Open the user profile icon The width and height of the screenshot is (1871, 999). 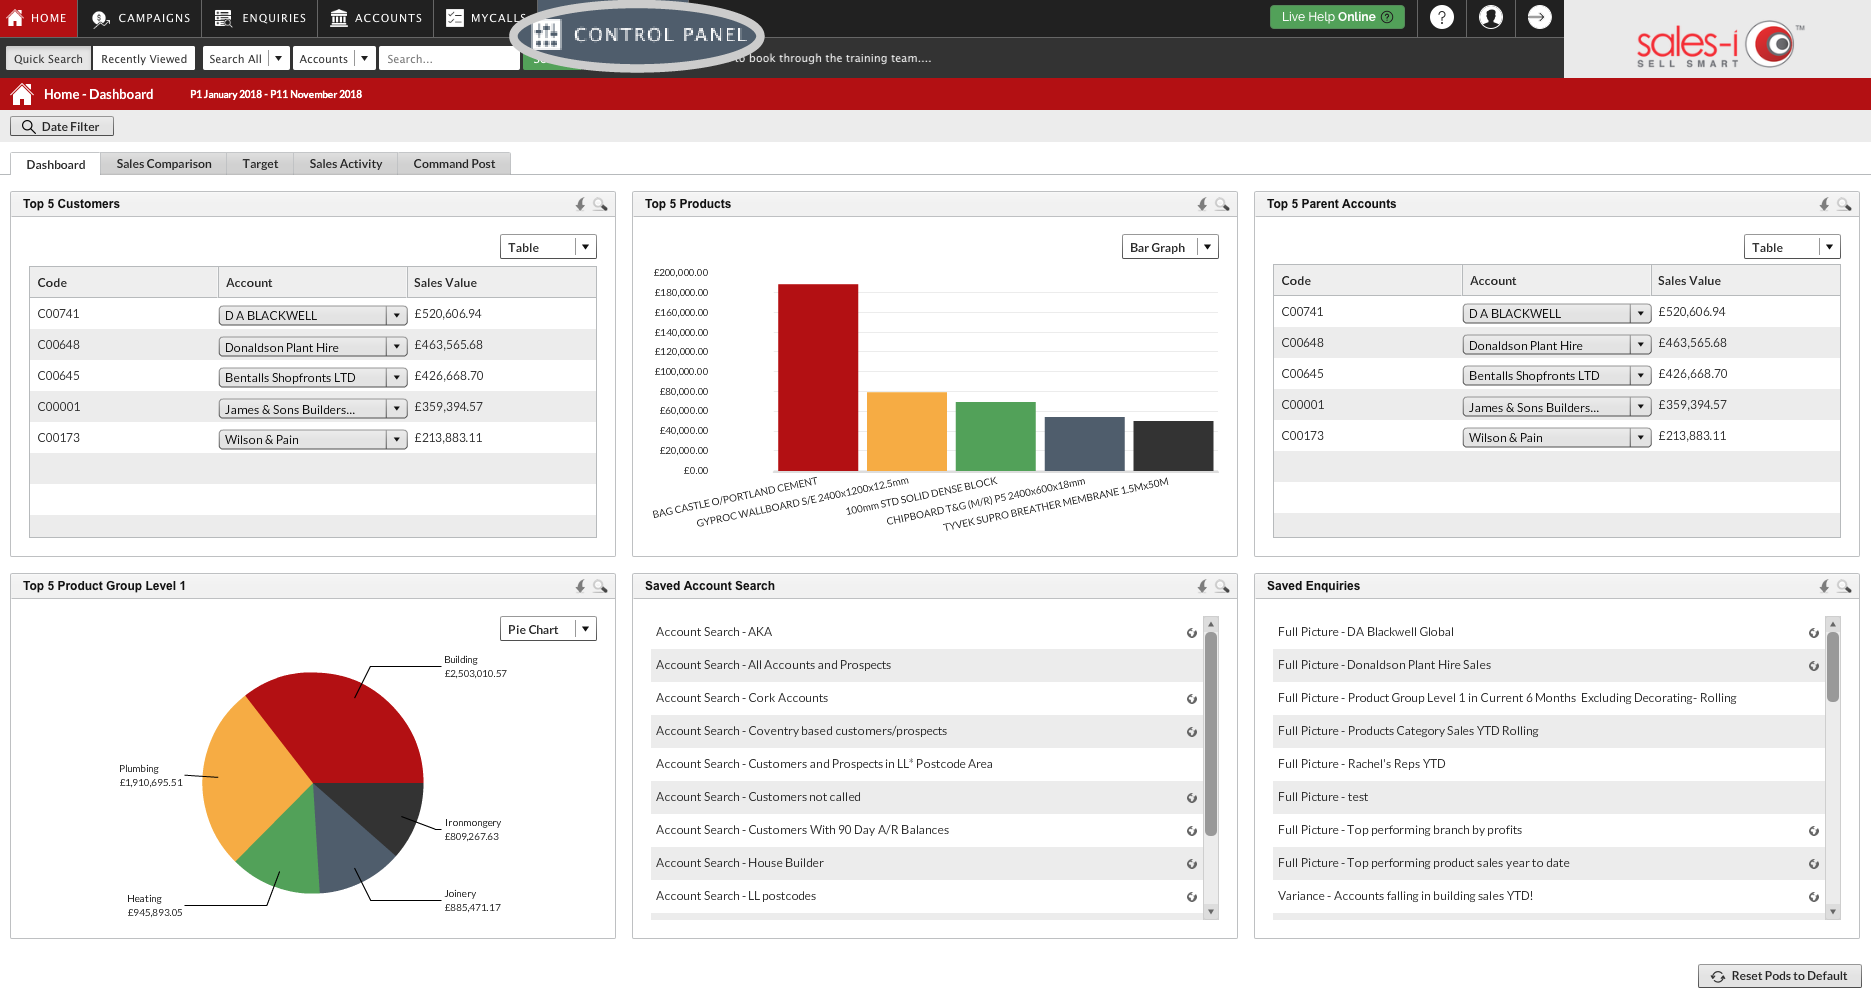pos(1491,17)
